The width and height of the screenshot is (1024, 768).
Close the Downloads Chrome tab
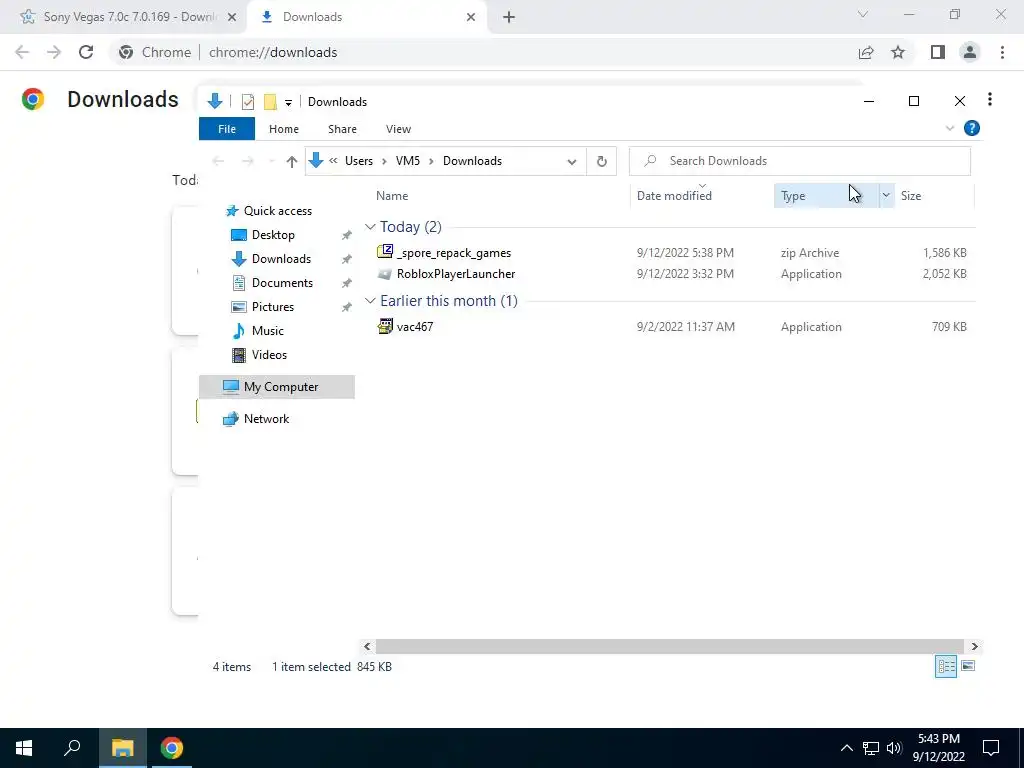coord(471,17)
